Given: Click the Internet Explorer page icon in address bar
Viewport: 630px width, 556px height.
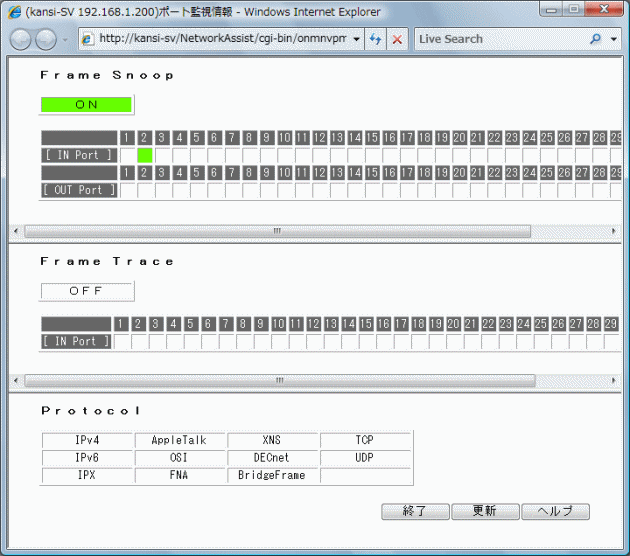Looking at the screenshot, I should click(87, 39).
